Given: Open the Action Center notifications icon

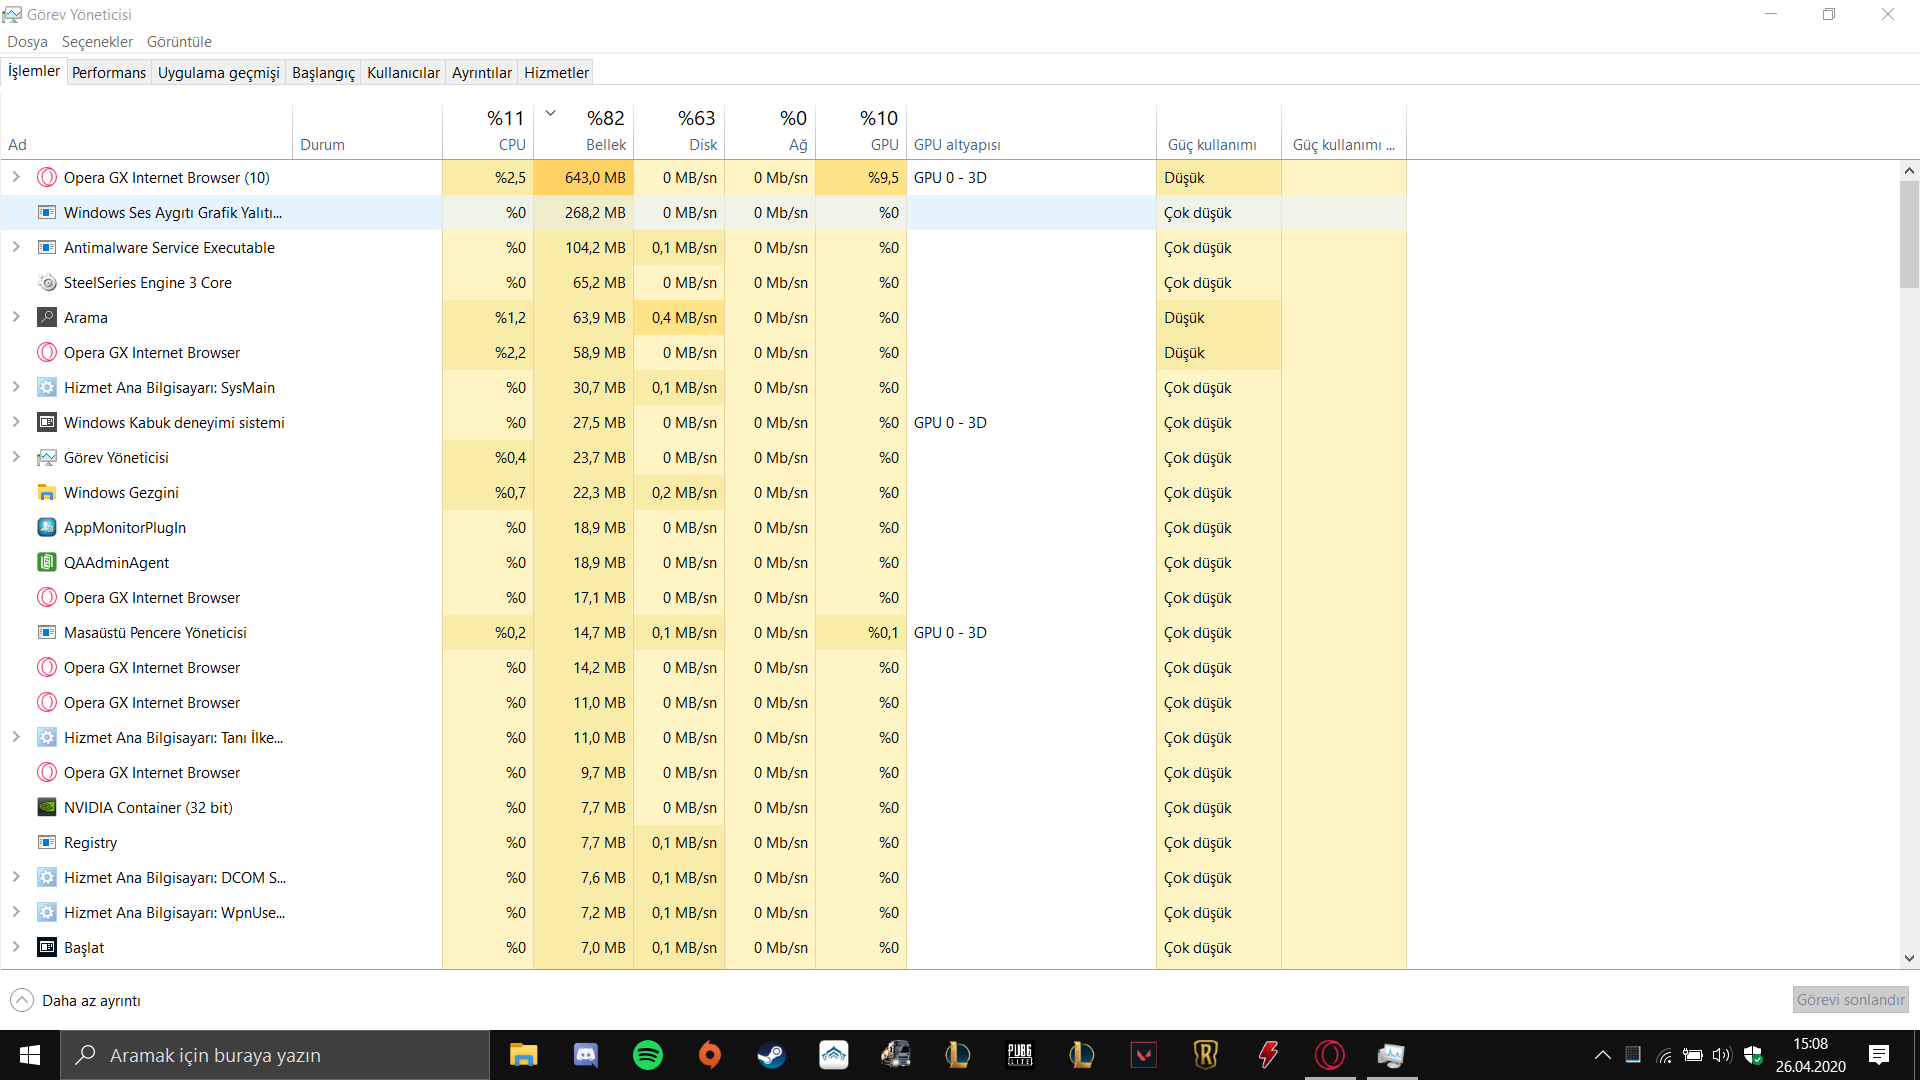Looking at the screenshot, I should (1879, 1055).
